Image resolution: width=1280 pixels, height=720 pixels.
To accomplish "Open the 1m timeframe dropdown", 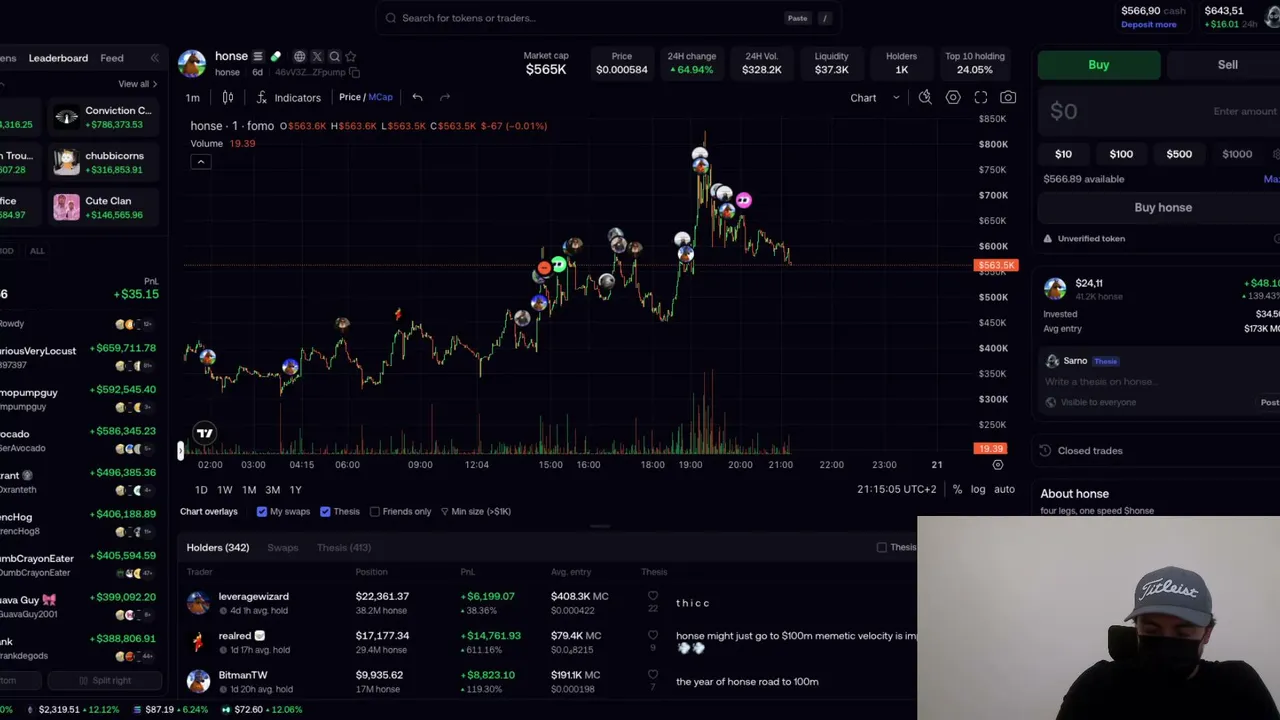I will pos(192,97).
